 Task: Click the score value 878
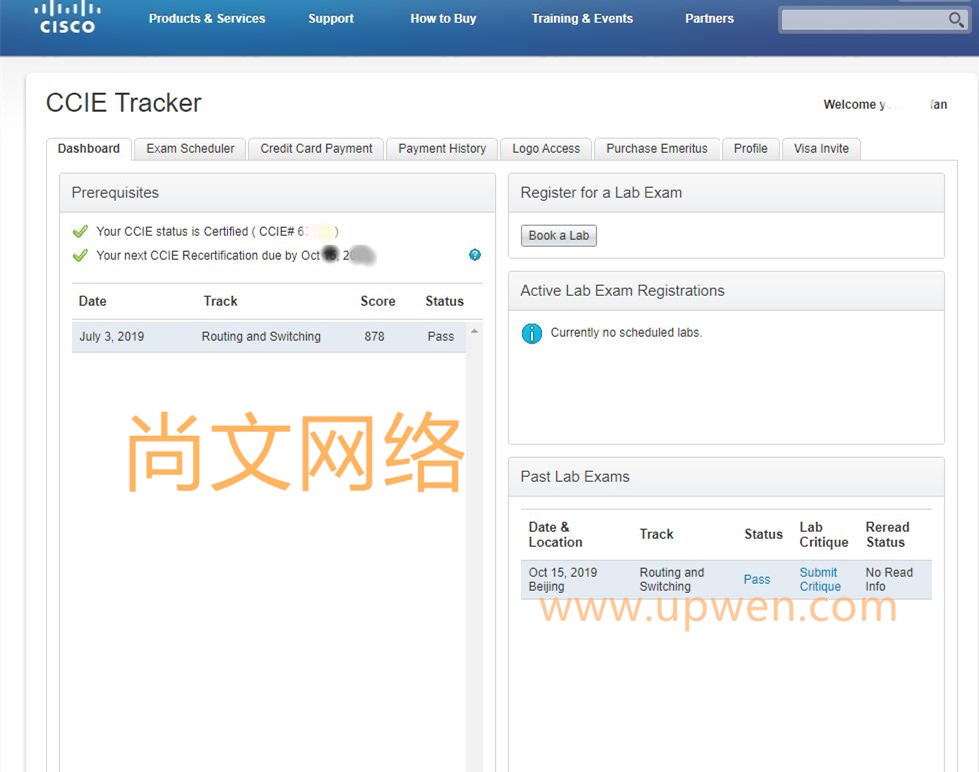coord(375,337)
